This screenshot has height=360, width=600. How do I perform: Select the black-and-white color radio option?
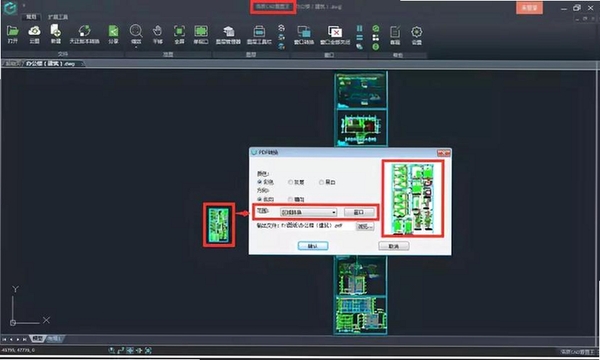pos(327,182)
